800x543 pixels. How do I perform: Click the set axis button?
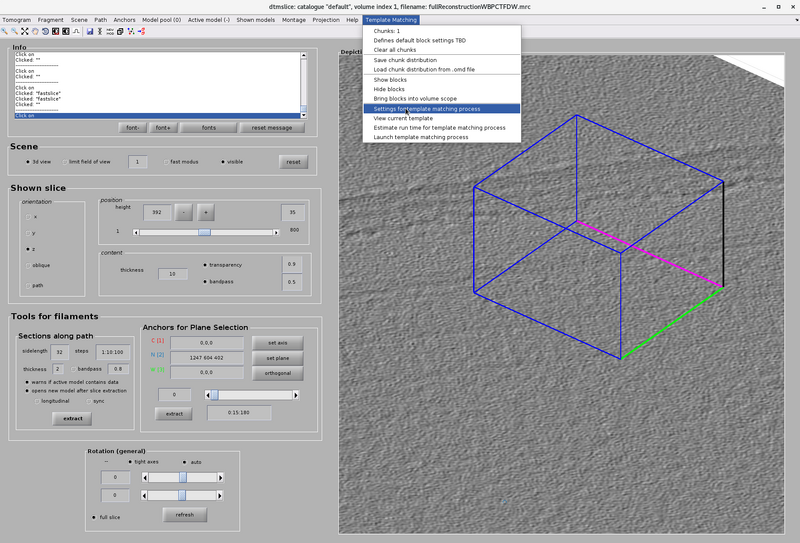pos(278,343)
